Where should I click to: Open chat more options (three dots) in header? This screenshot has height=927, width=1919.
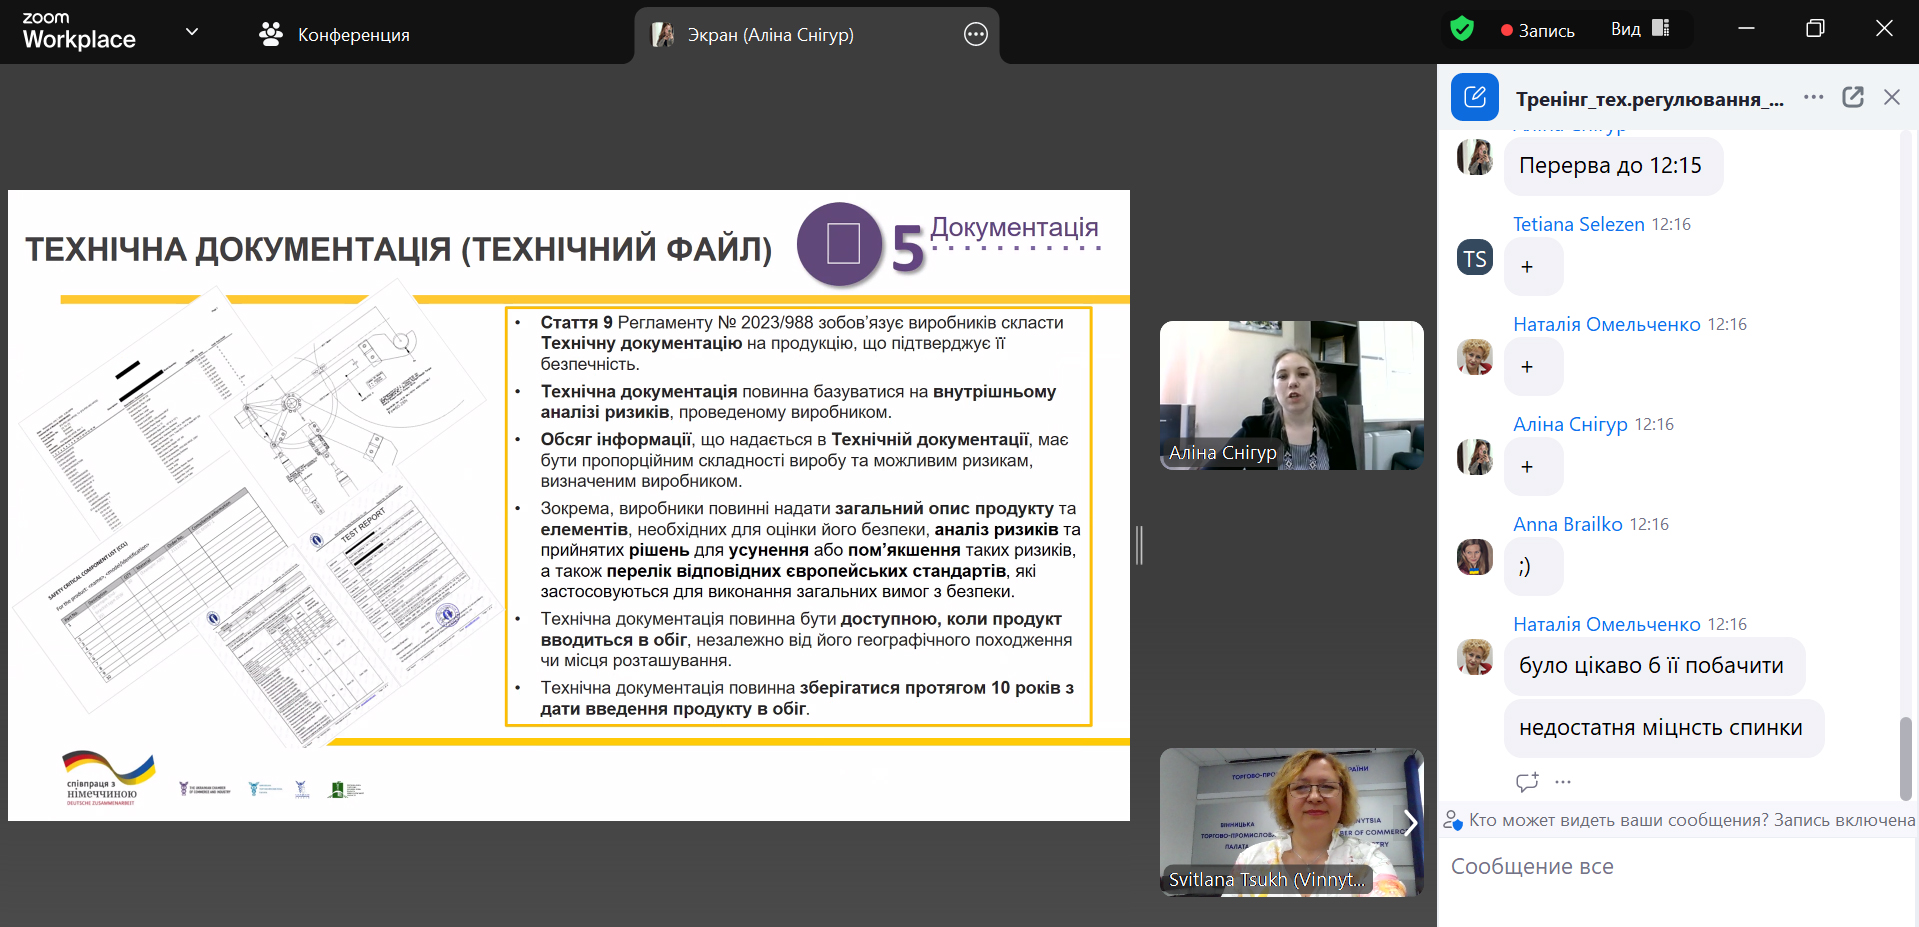tap(1813, 97)
